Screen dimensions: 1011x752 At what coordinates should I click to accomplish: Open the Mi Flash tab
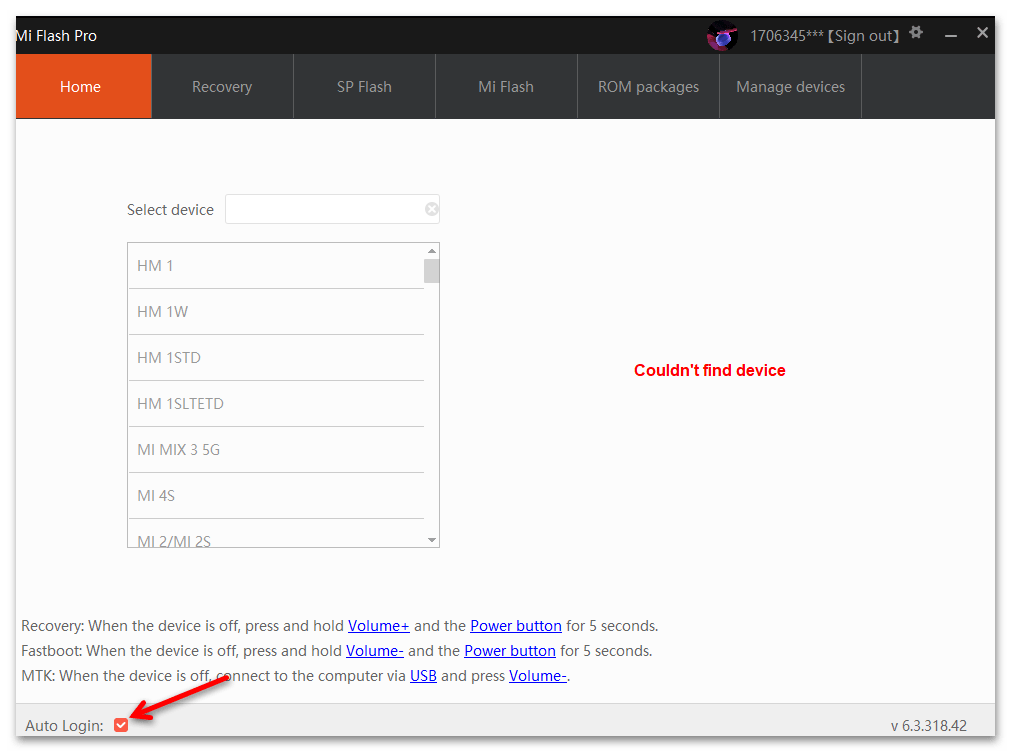pos(506,86)
